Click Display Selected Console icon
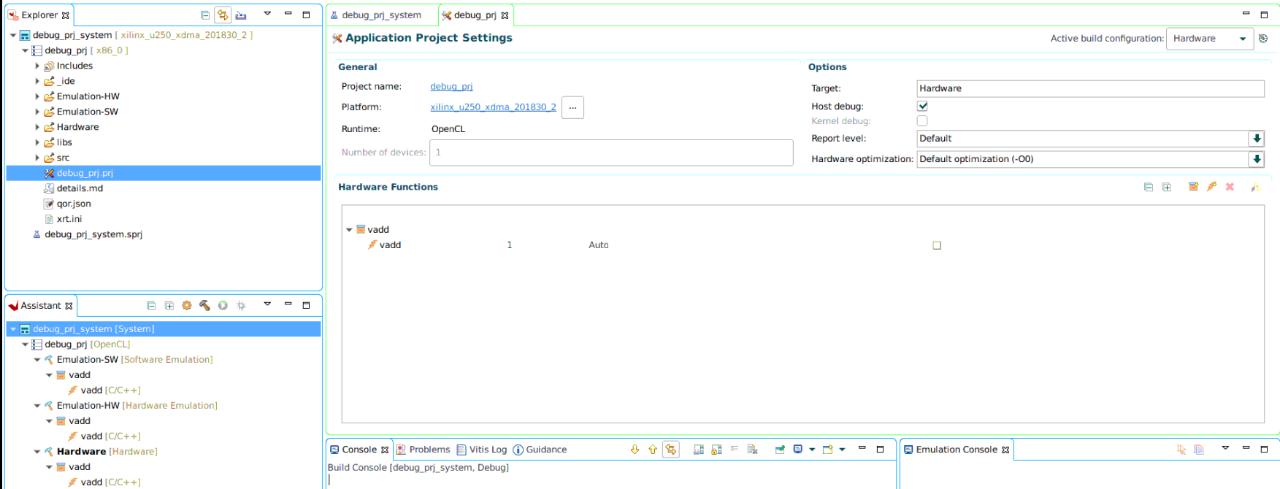 click(x=798, y=450)
